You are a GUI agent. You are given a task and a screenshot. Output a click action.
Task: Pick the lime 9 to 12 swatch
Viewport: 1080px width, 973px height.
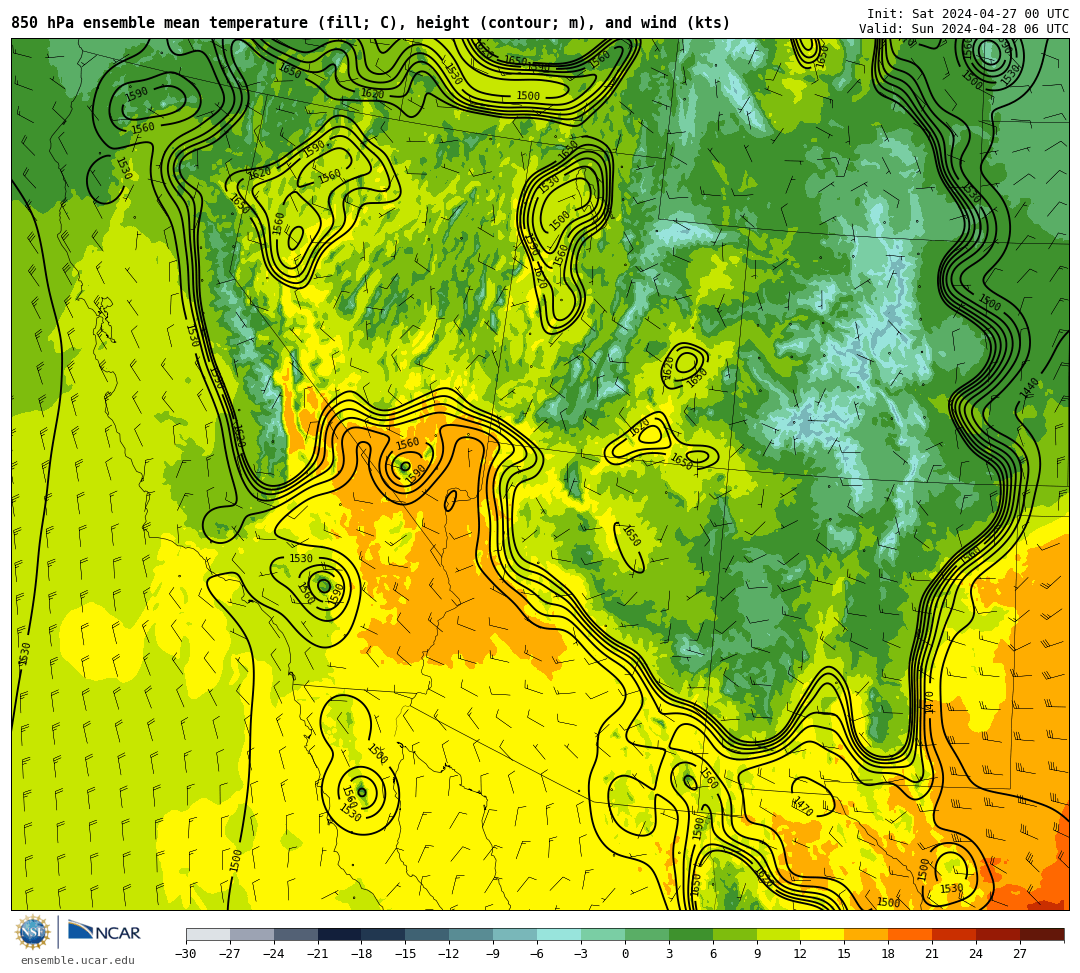(x=779, y=934)
